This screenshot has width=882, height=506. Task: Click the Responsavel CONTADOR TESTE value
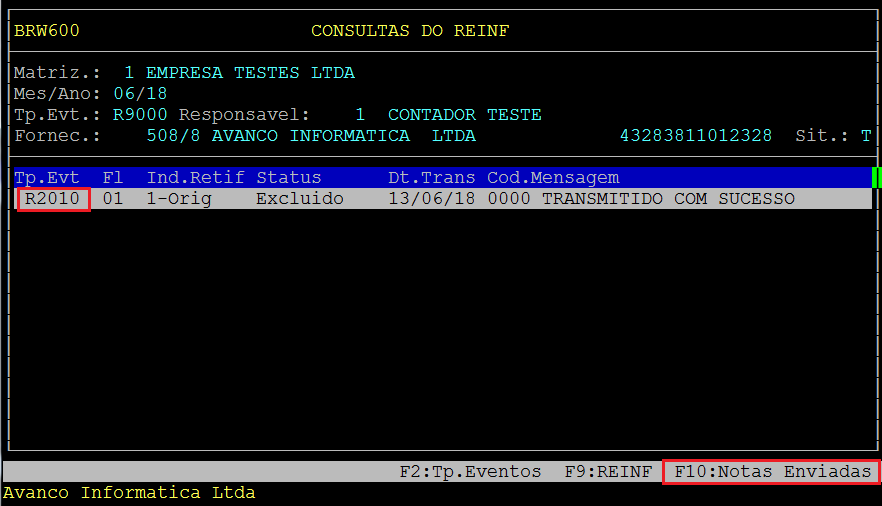click(x=464, y=114)
